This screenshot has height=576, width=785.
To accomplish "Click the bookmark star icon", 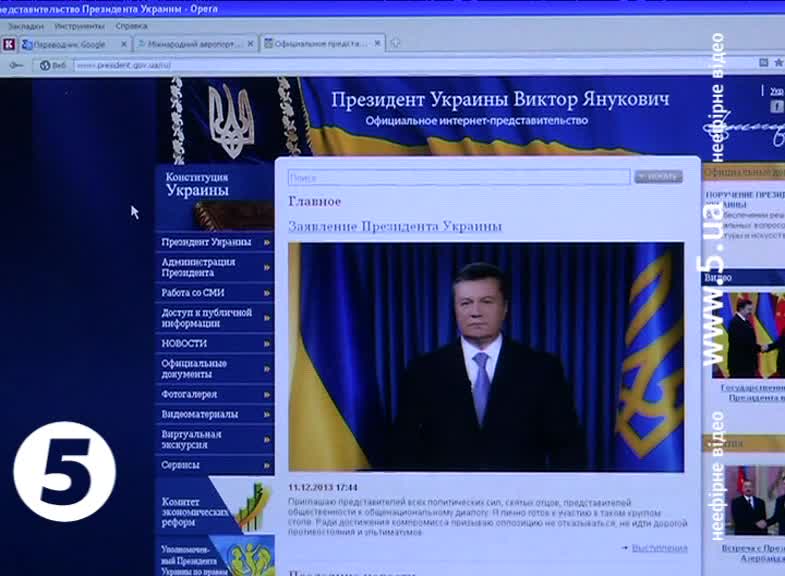I will coord(778,63).
